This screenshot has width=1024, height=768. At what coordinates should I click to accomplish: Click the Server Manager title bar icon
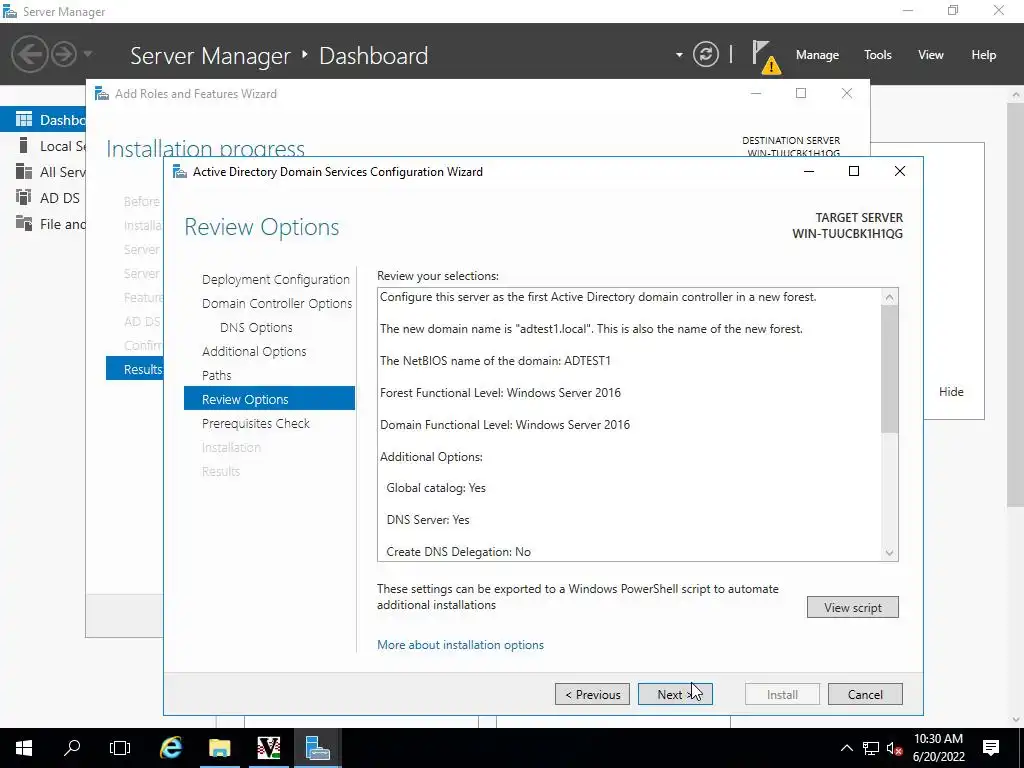tap(10, 11)
